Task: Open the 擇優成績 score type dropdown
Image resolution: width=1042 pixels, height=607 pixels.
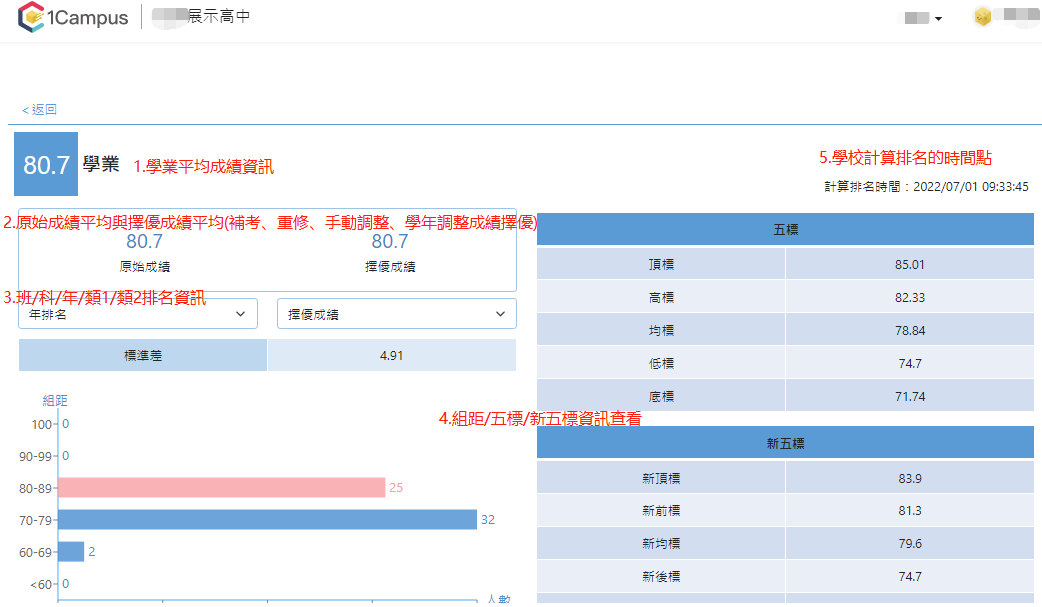Action: pyautogui.click(x=397, y=314)
